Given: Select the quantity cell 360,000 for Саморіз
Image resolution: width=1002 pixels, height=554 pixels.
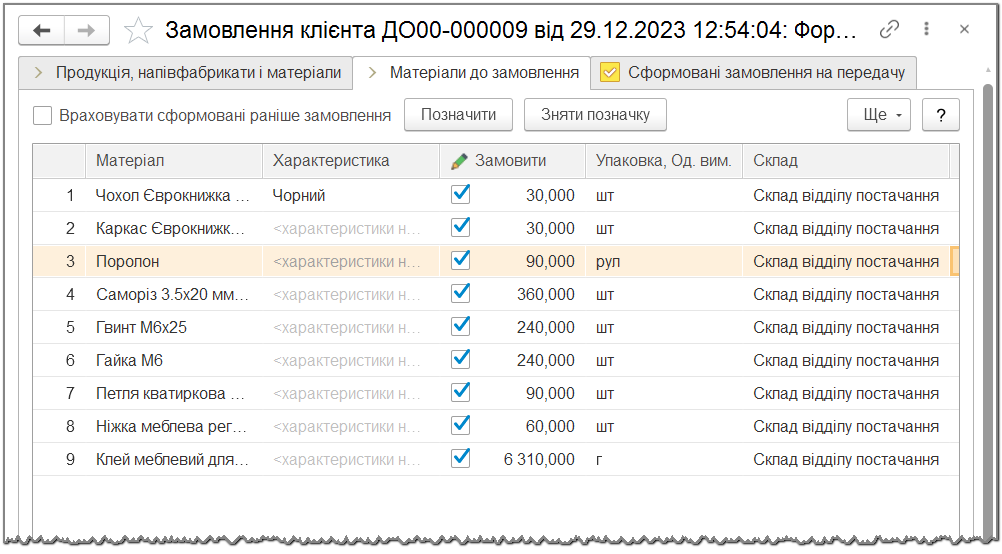Looking at the screenshot, I should click(x=546, y=295).
